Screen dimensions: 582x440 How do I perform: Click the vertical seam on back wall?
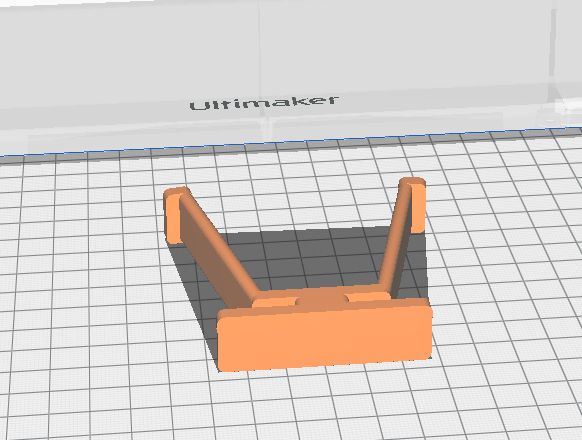click(x=261, y=71)
